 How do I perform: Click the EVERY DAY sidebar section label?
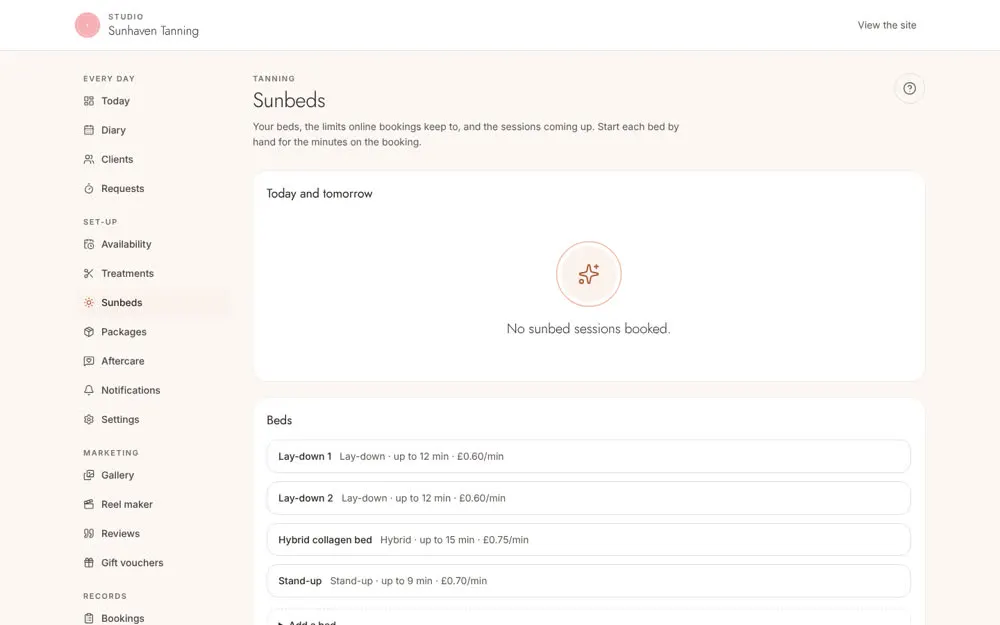pos(109,78)
